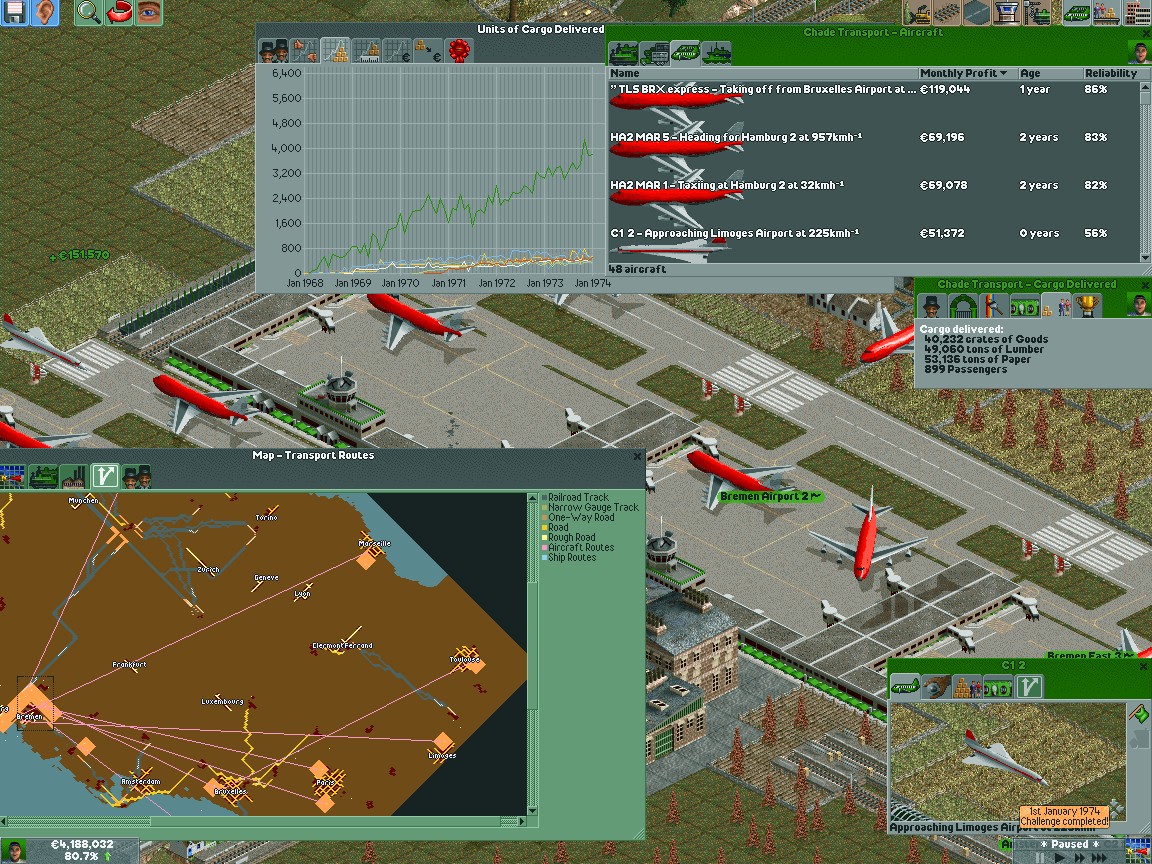Open the airport control tower build tool
Viewport: 1152px width, 864px height.
click(x=1007, y=12)
